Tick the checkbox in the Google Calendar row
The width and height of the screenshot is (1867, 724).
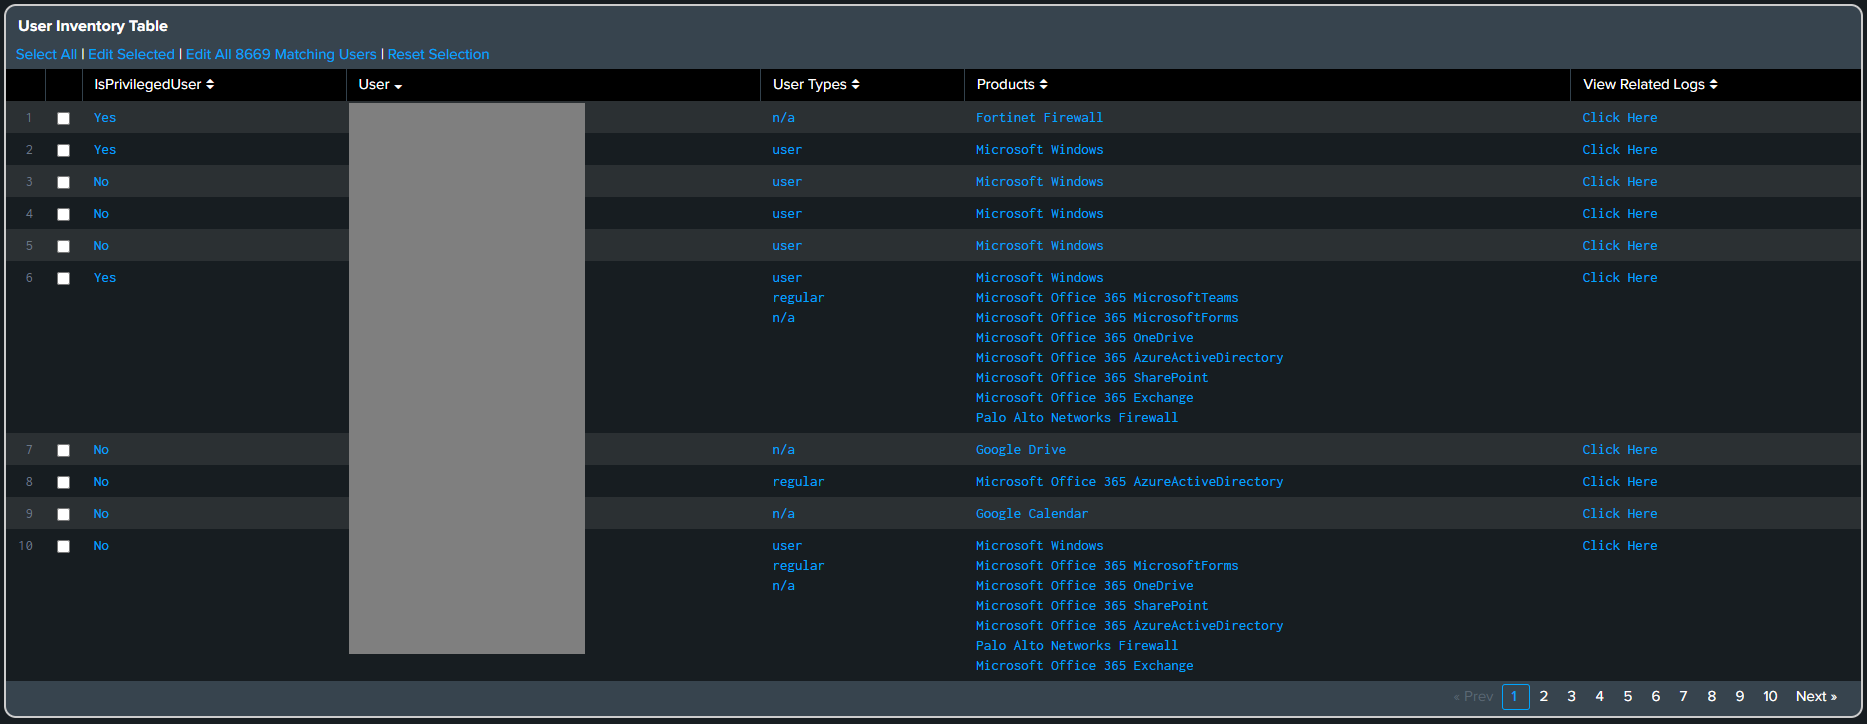pyautogui.click(x=64, y=514)
